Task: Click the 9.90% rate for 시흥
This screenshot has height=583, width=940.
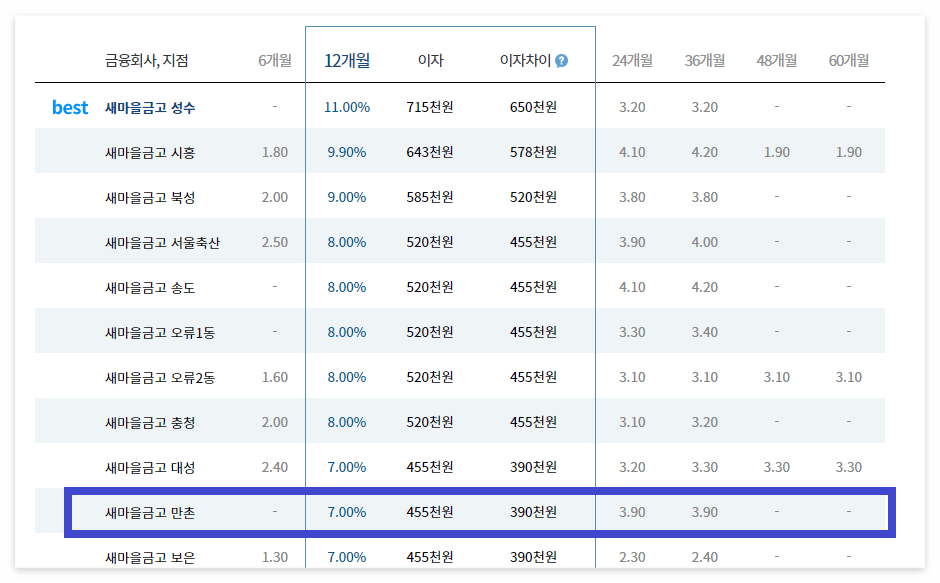Action: [x=347, y=152]
